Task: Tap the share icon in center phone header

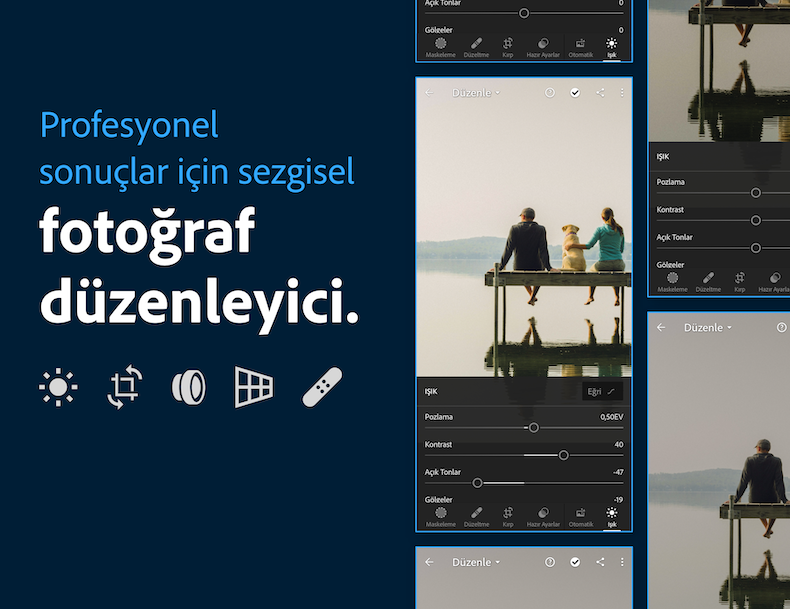Action: (x=600, y=92)
